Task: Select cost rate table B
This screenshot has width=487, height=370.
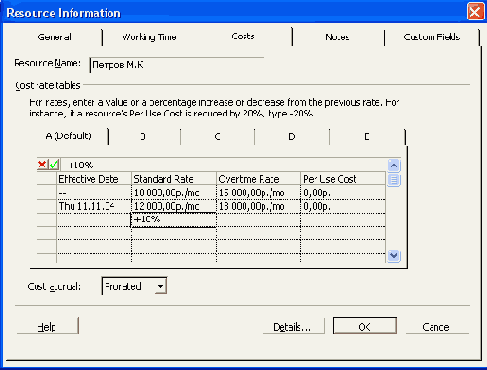Action: (x=143, y=136)
